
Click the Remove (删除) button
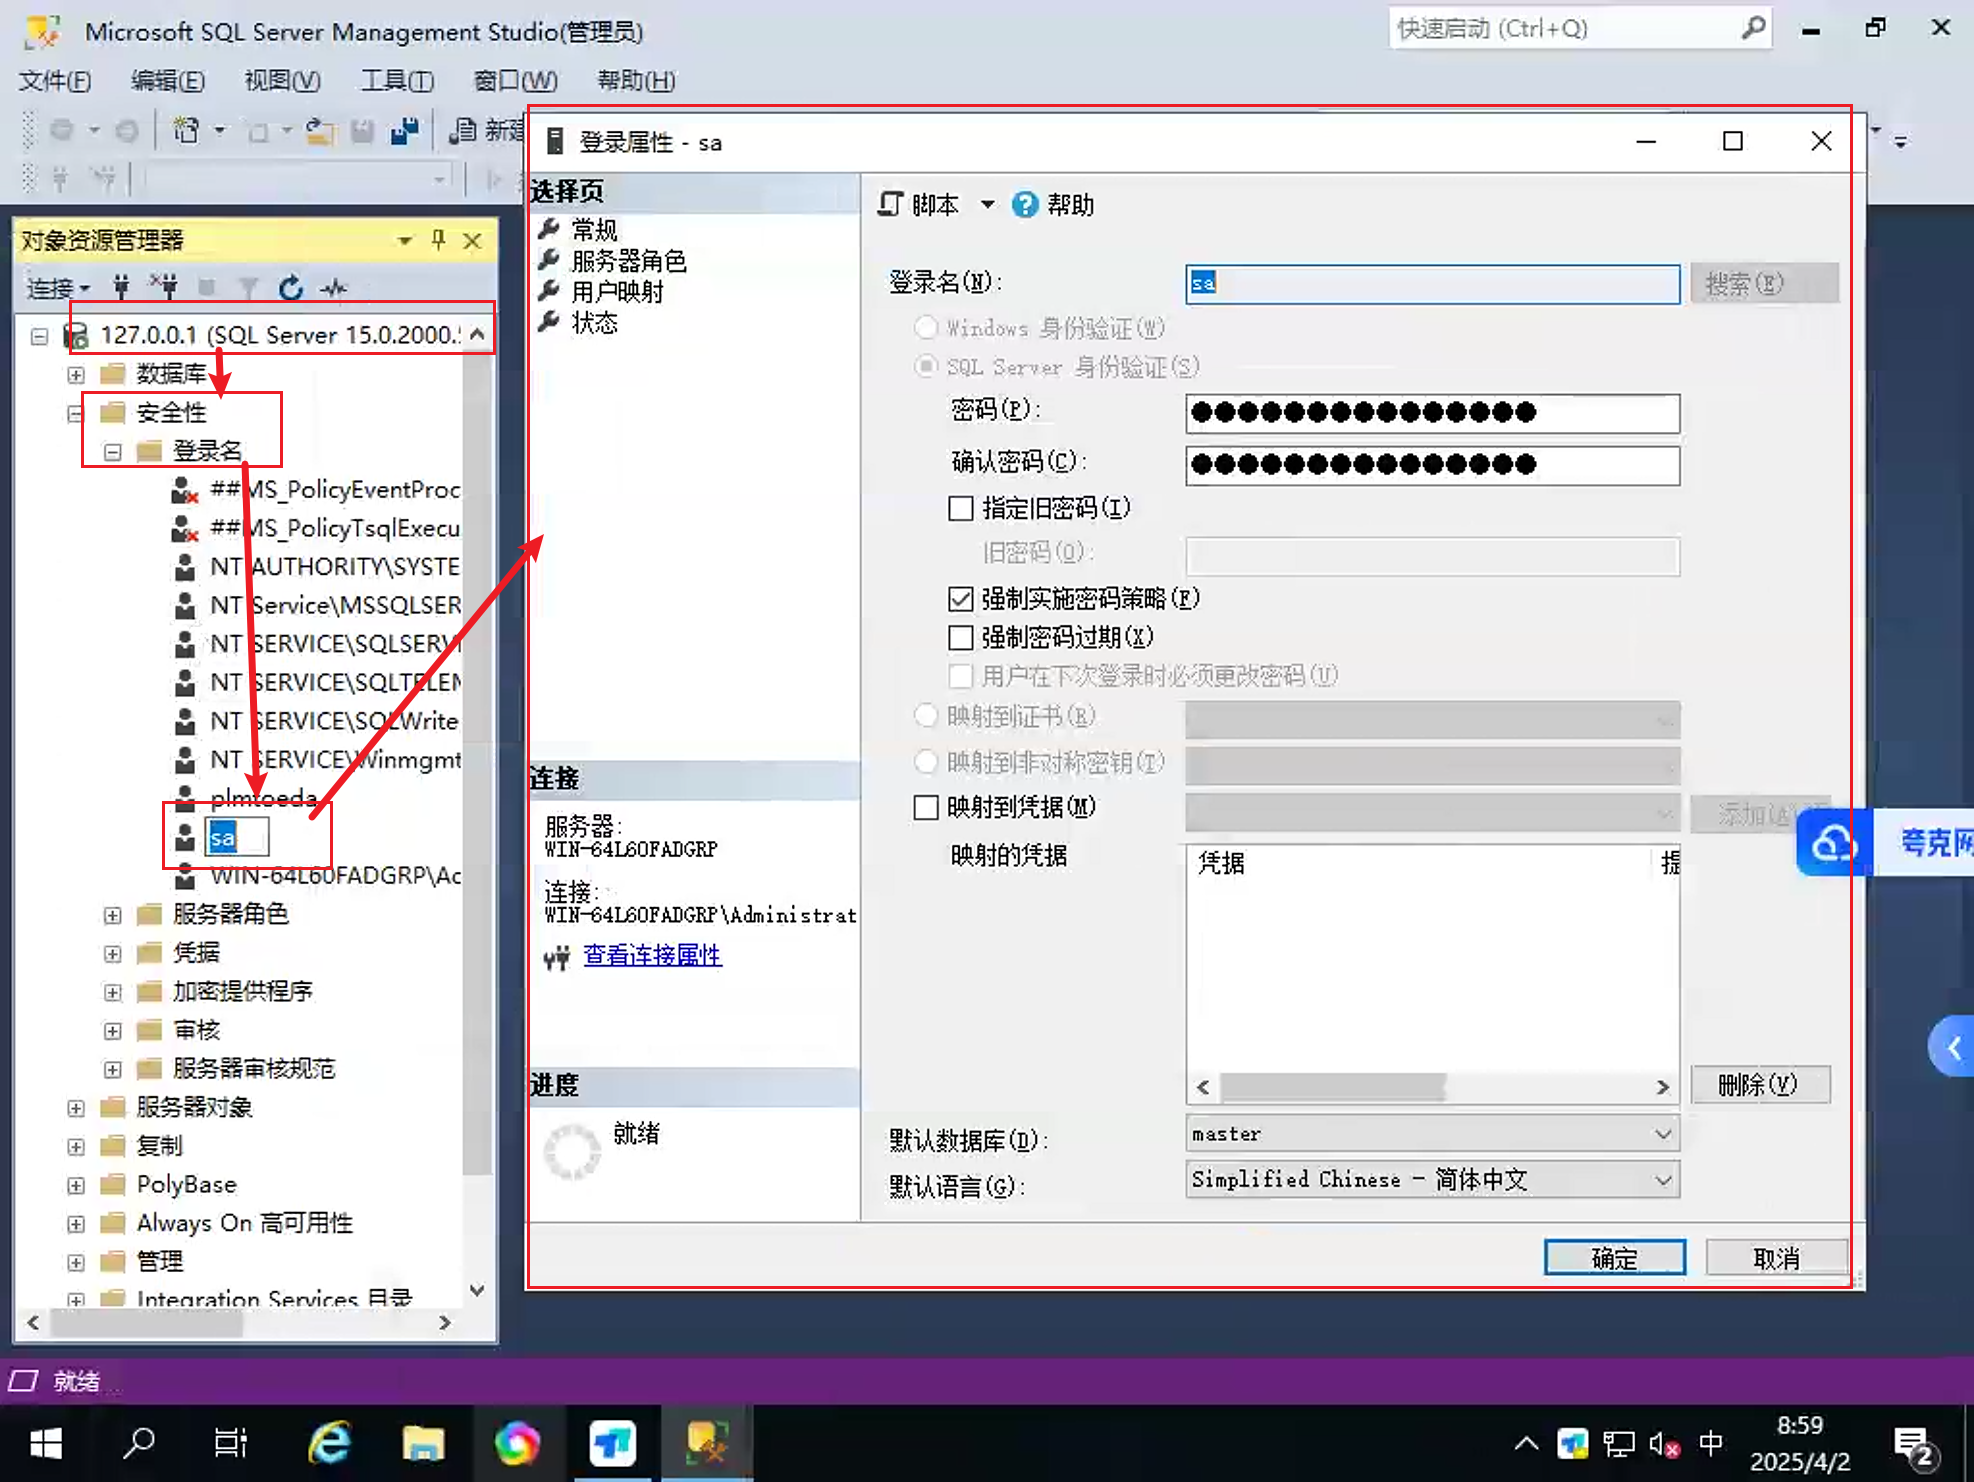pos(1761,1084)
